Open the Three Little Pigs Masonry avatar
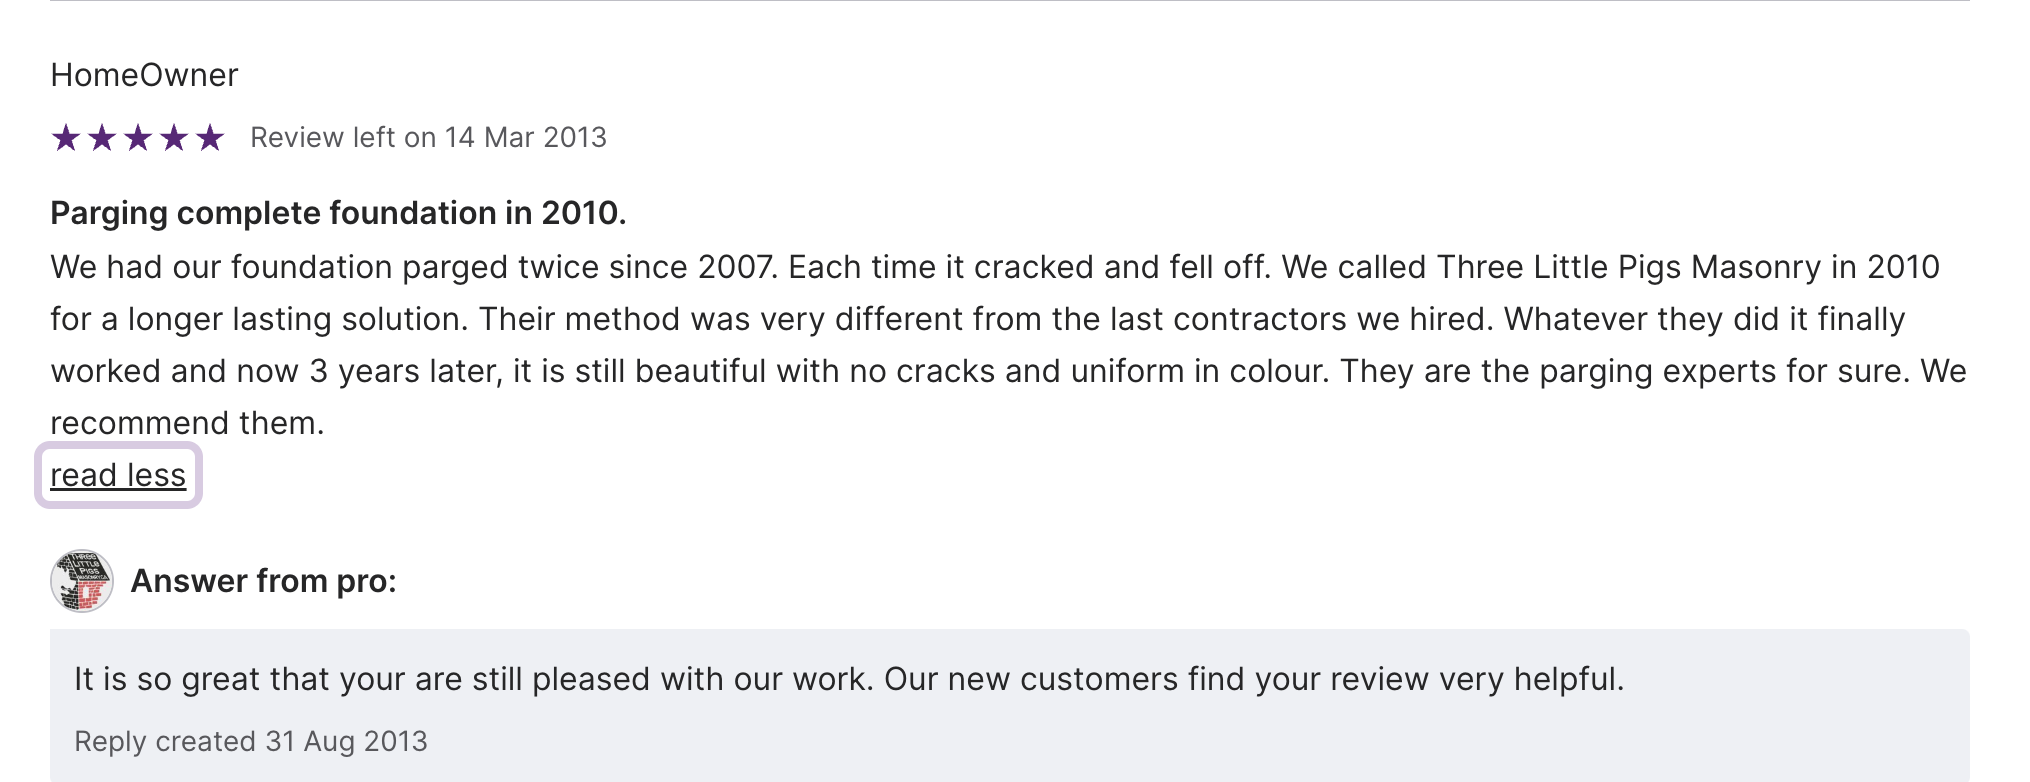Viewport: 2030px width, 782px height. (82, 581)
